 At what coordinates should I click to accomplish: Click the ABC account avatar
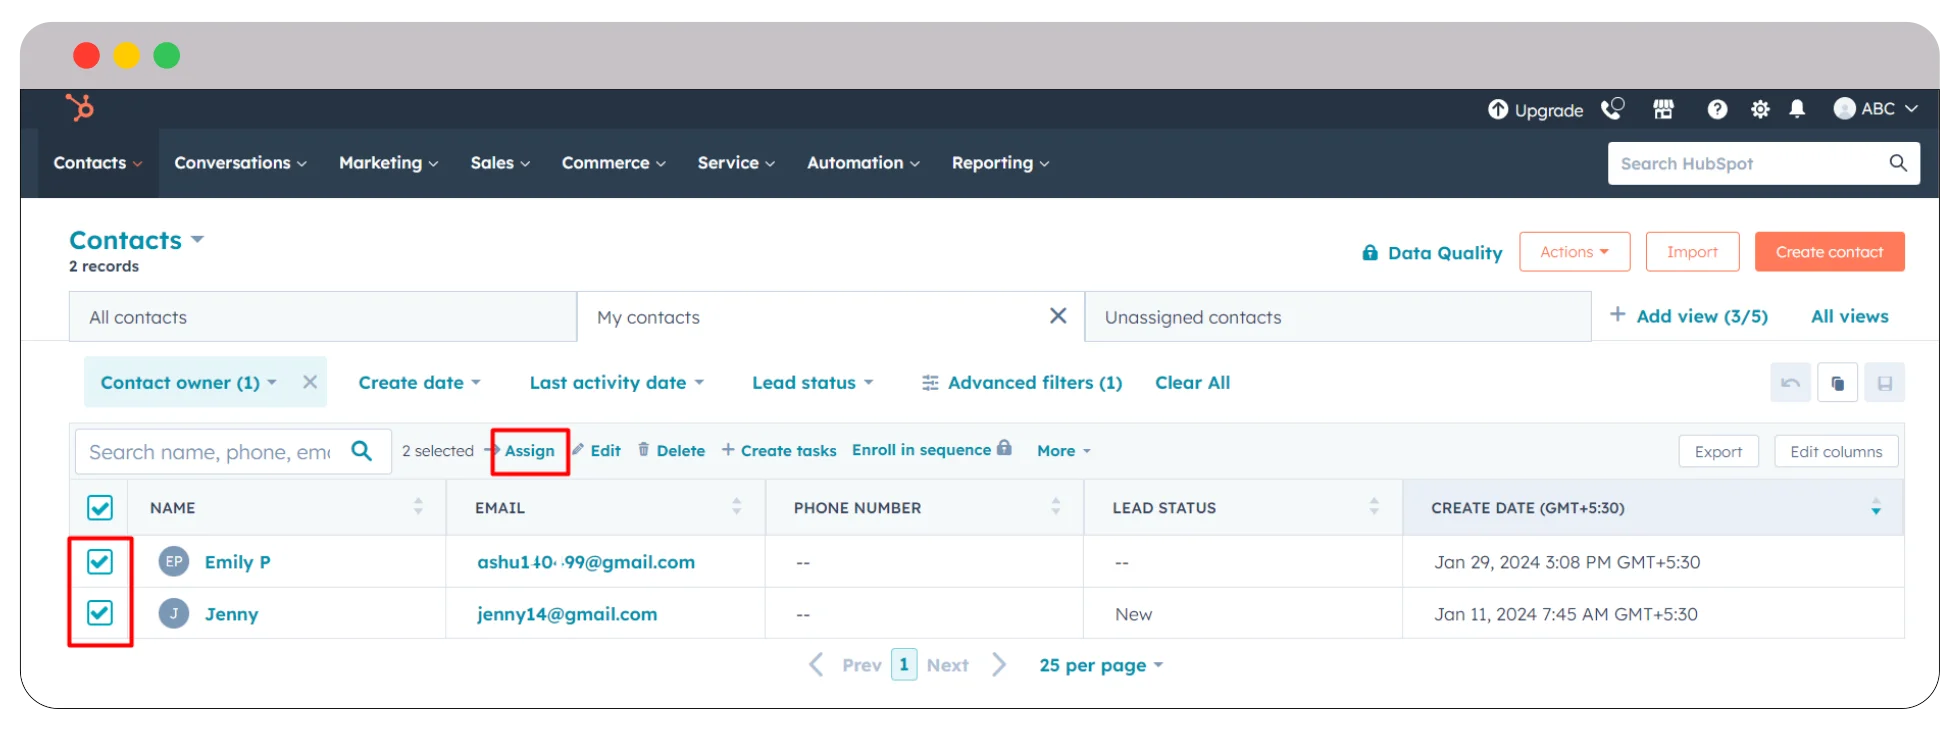(1844, 109)
